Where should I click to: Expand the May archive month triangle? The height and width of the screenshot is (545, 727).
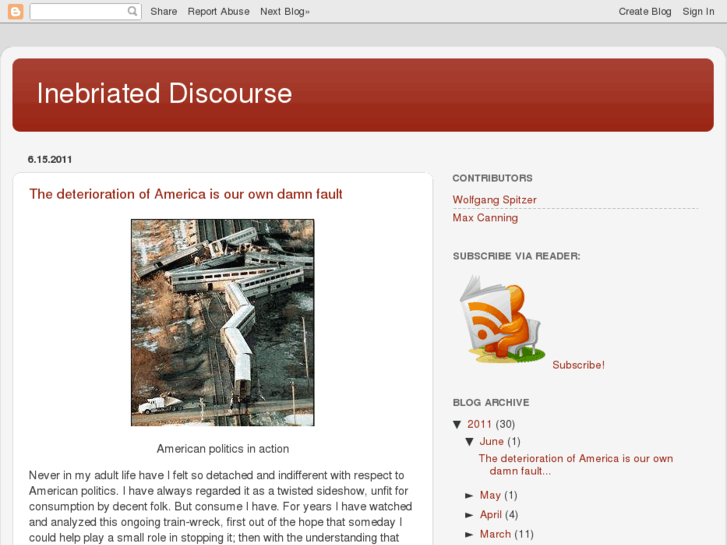[469, 496]
